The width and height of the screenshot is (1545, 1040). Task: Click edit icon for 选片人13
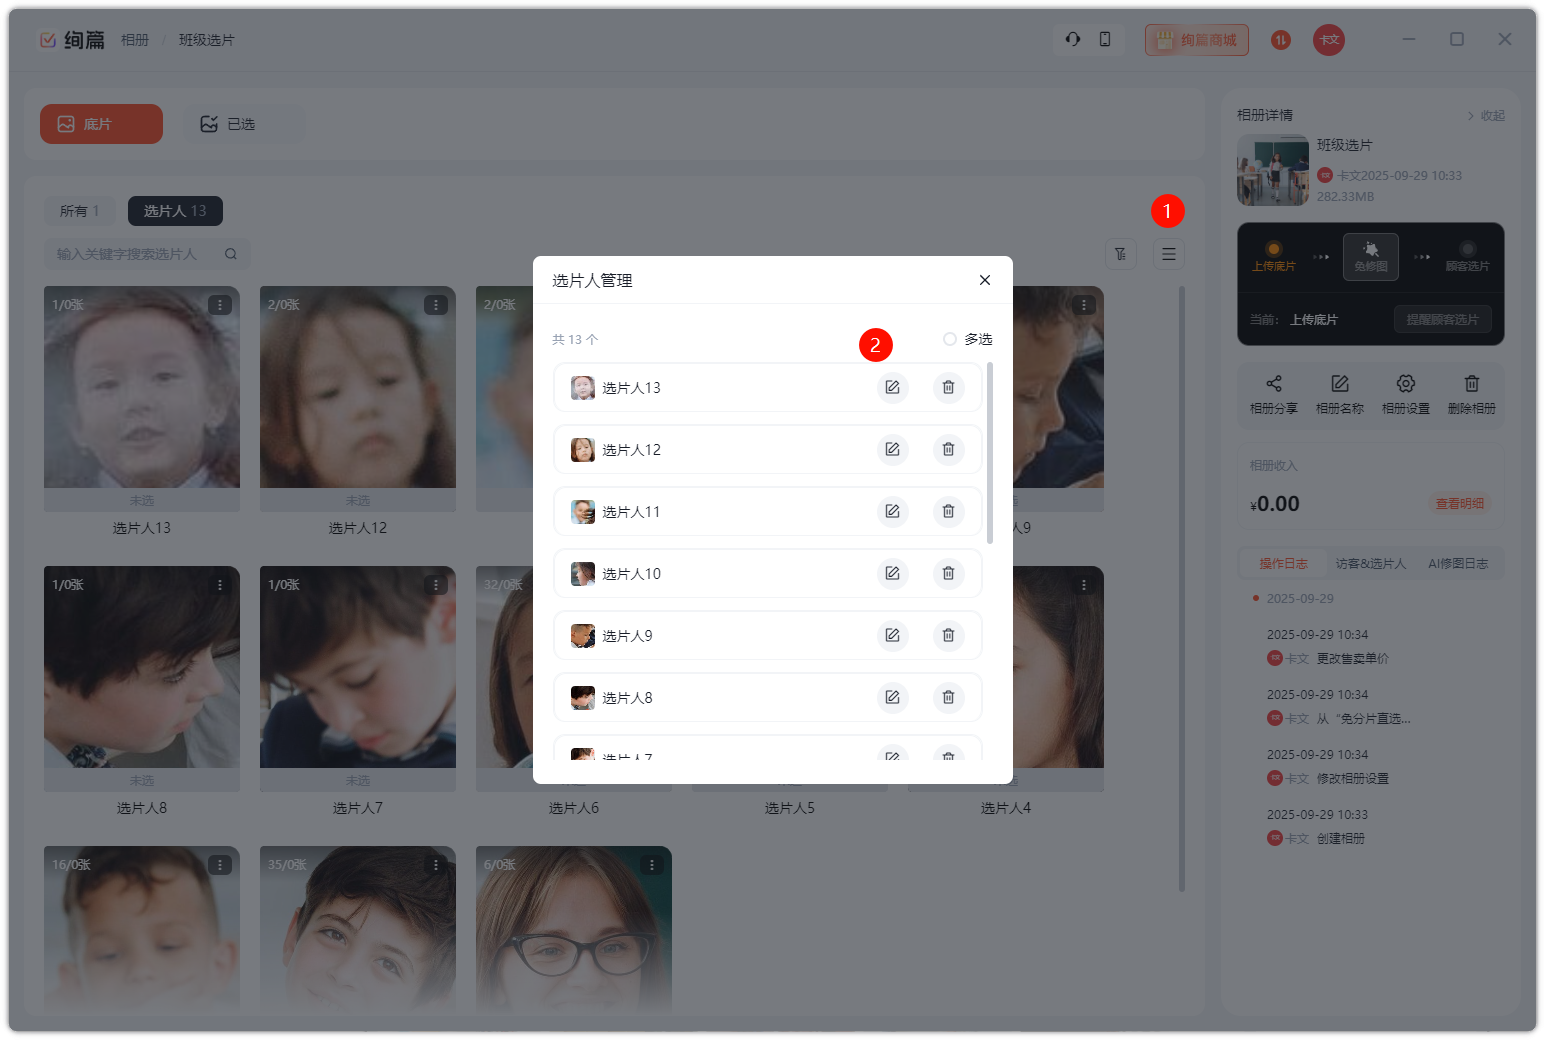[x=892, y=387]
